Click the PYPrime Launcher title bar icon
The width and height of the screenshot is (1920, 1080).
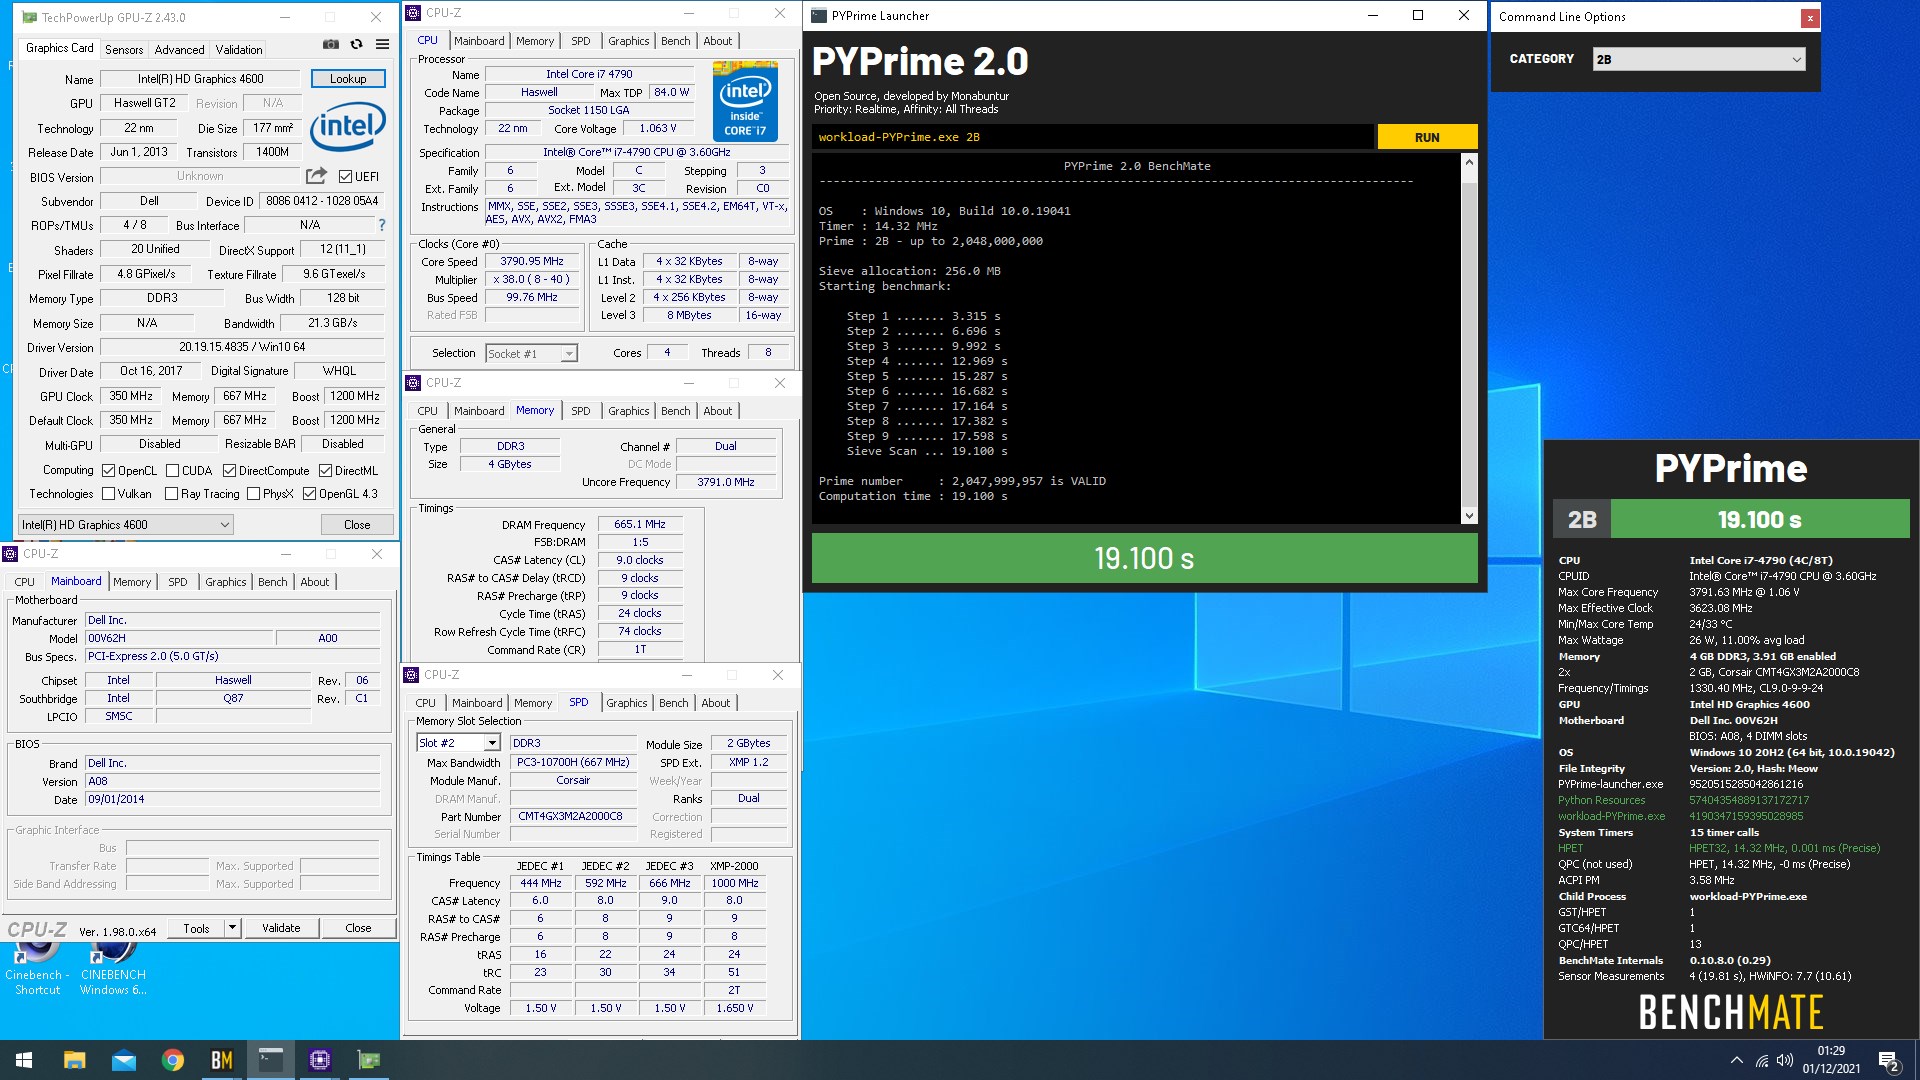(819, 15)
